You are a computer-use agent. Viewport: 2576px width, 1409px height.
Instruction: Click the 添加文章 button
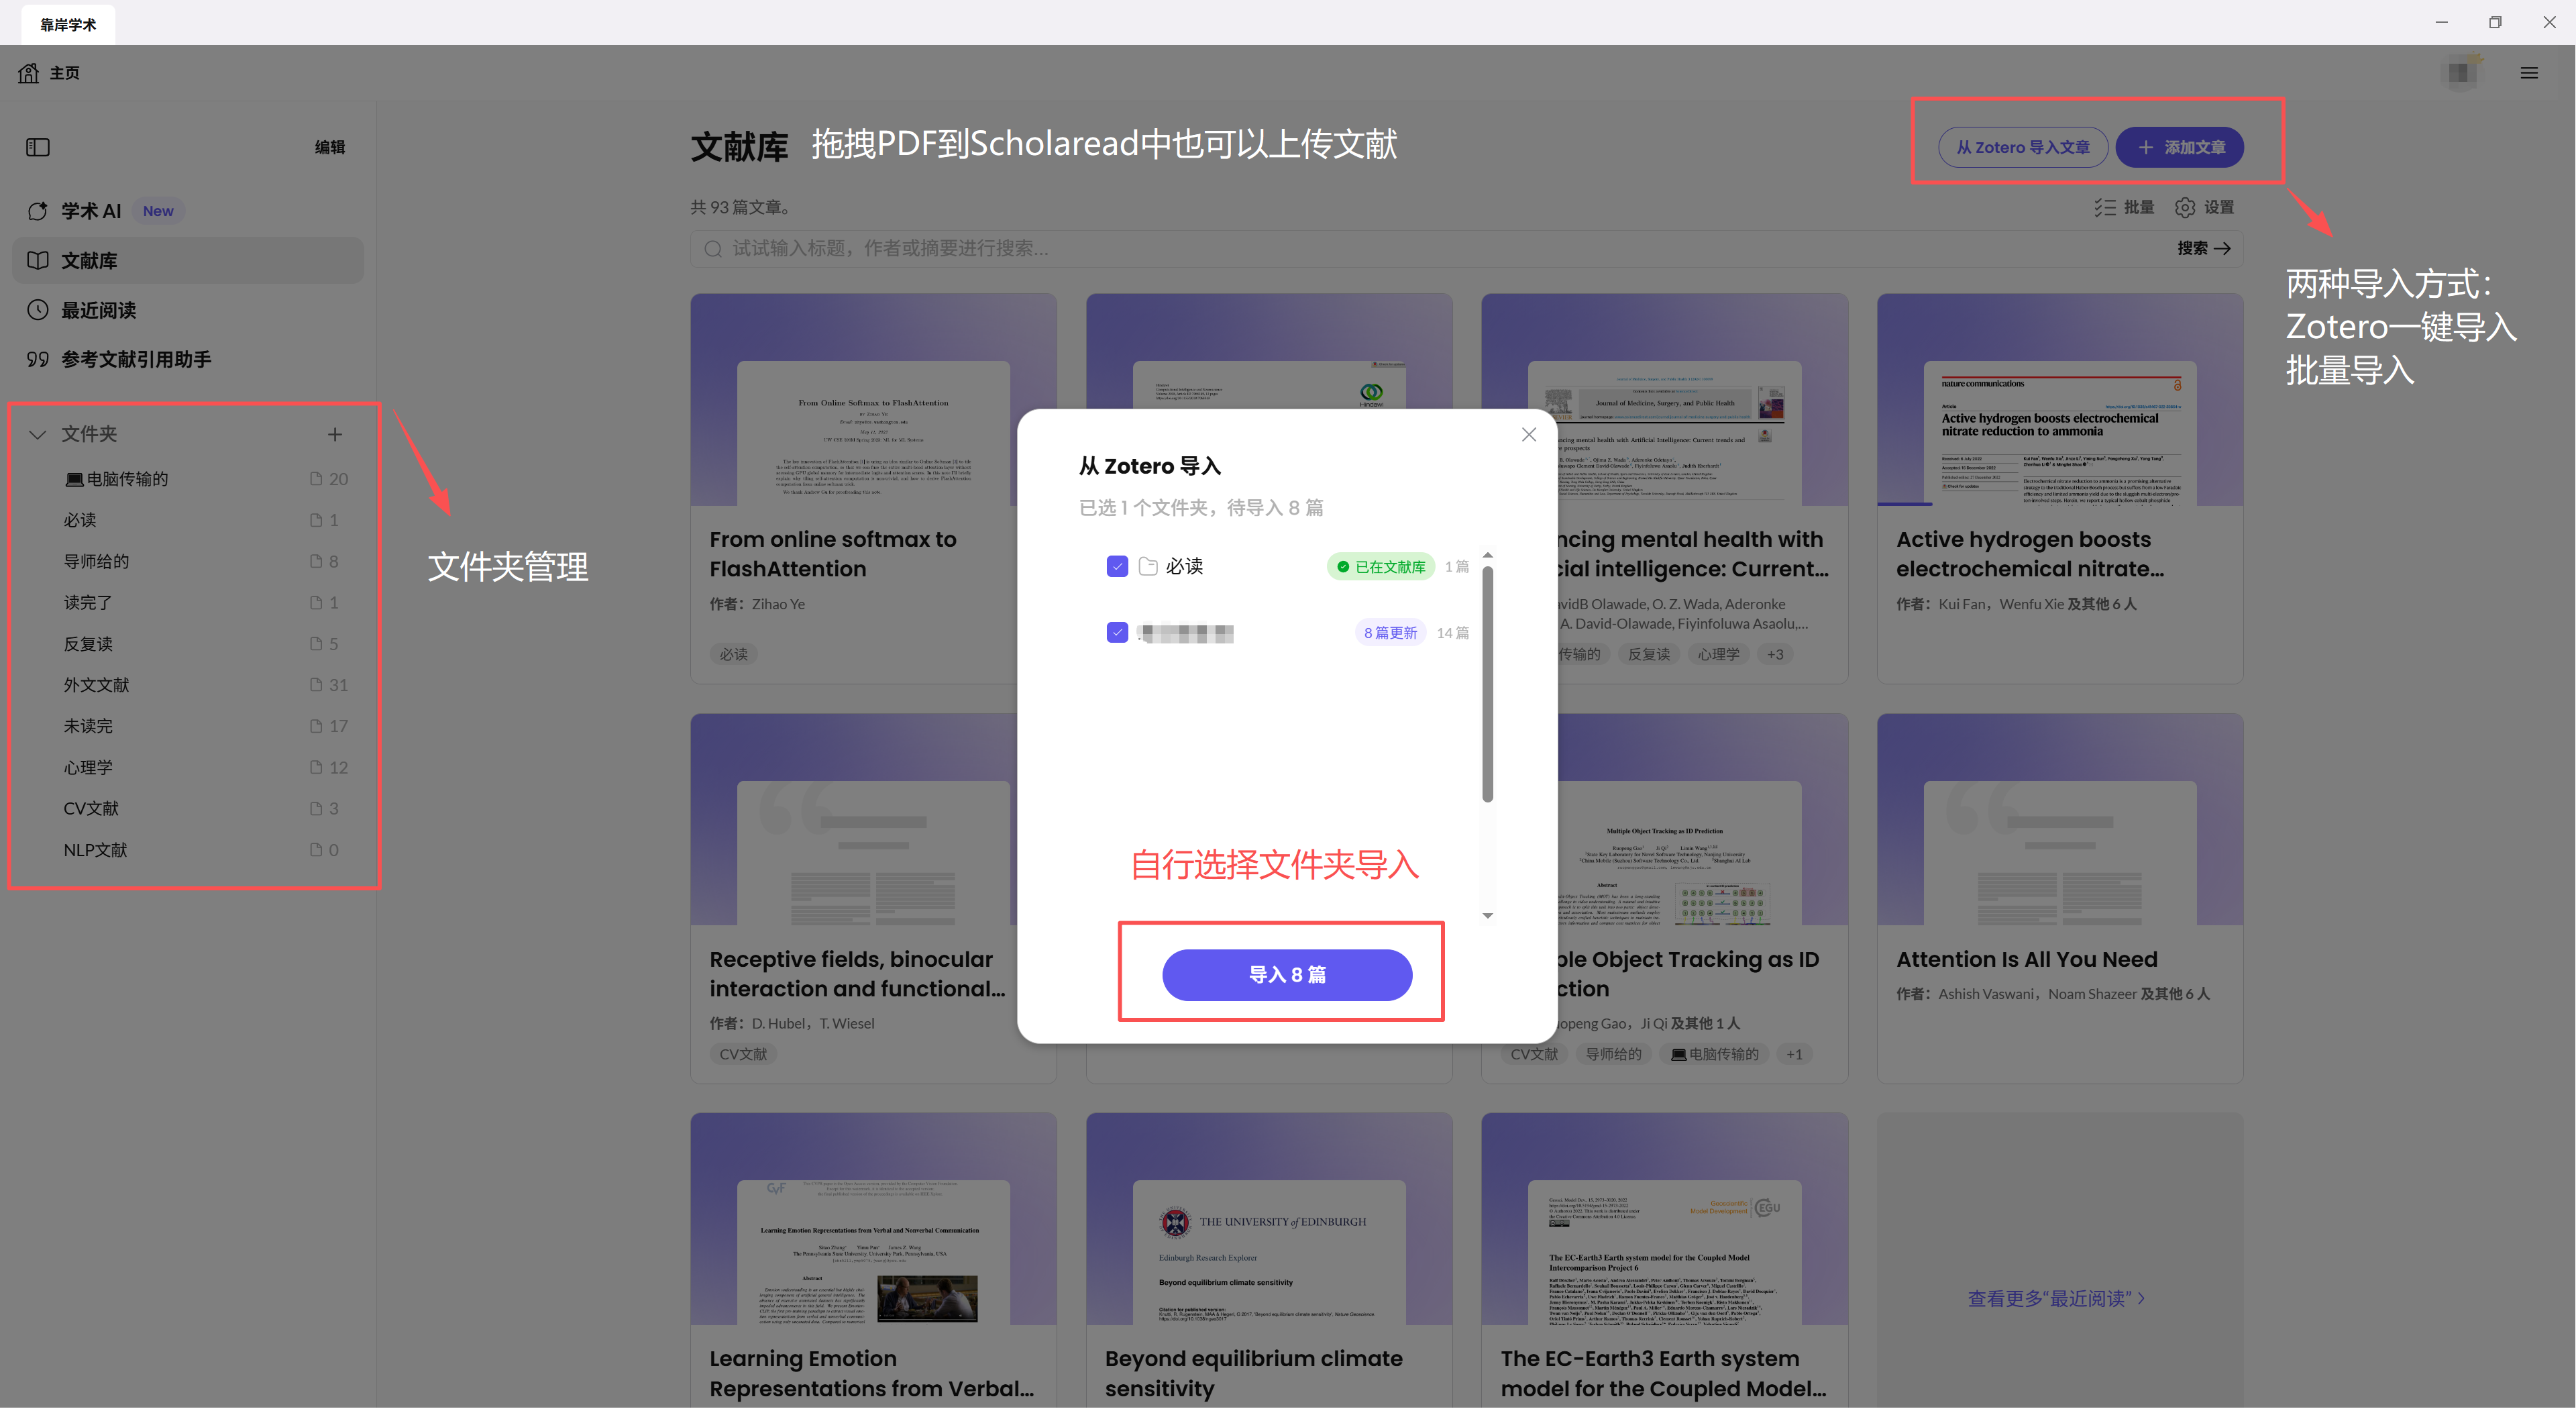pyautogui.click(x=2180, y=147)
